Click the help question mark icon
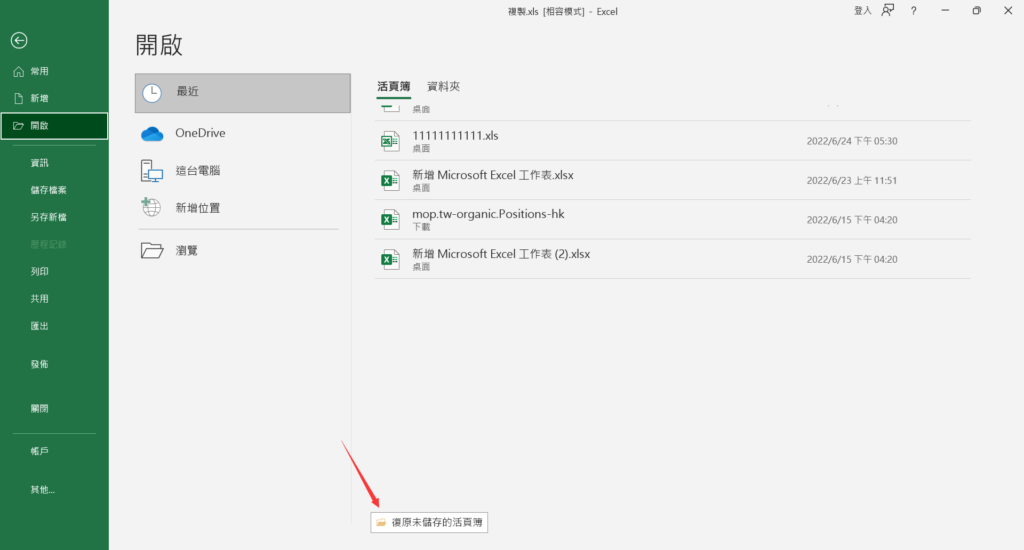1024x550 pixels. tap(913, 11)
